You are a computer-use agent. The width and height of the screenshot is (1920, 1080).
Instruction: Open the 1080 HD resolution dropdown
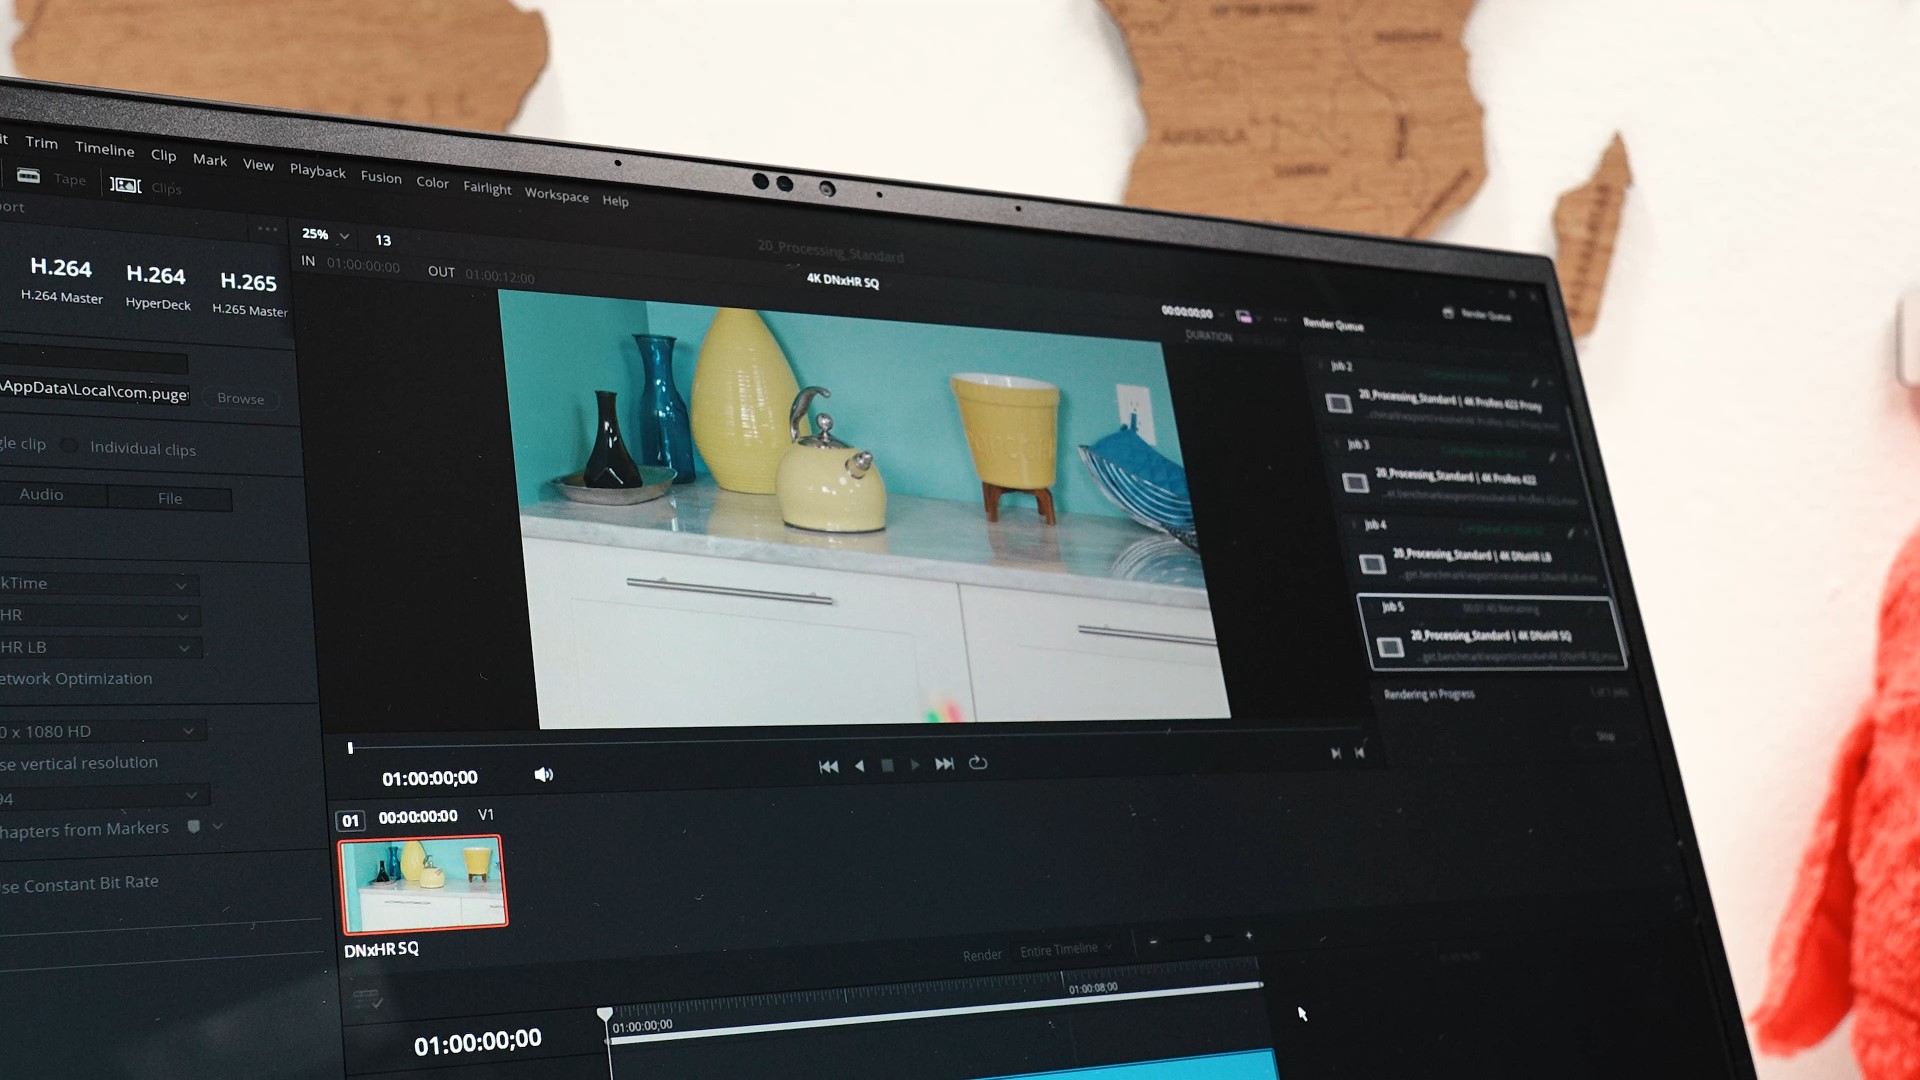[x=102, y=732]
